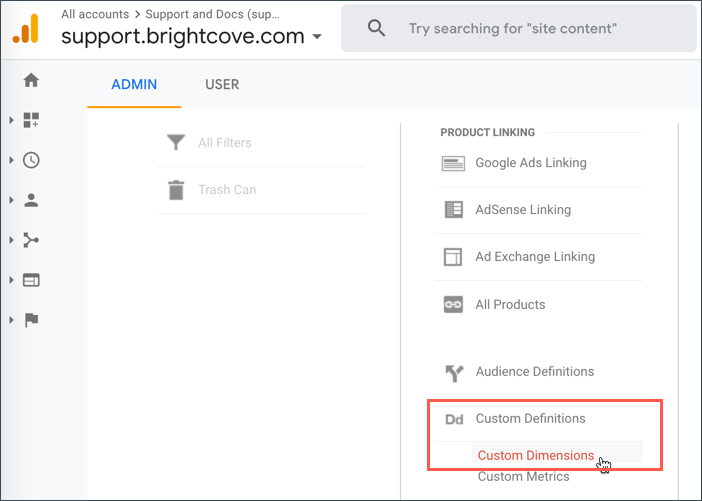Viewport: 702px width, 501px height.
Task: Switch to the ADMIN tab
Action: (x=134, y=85)
